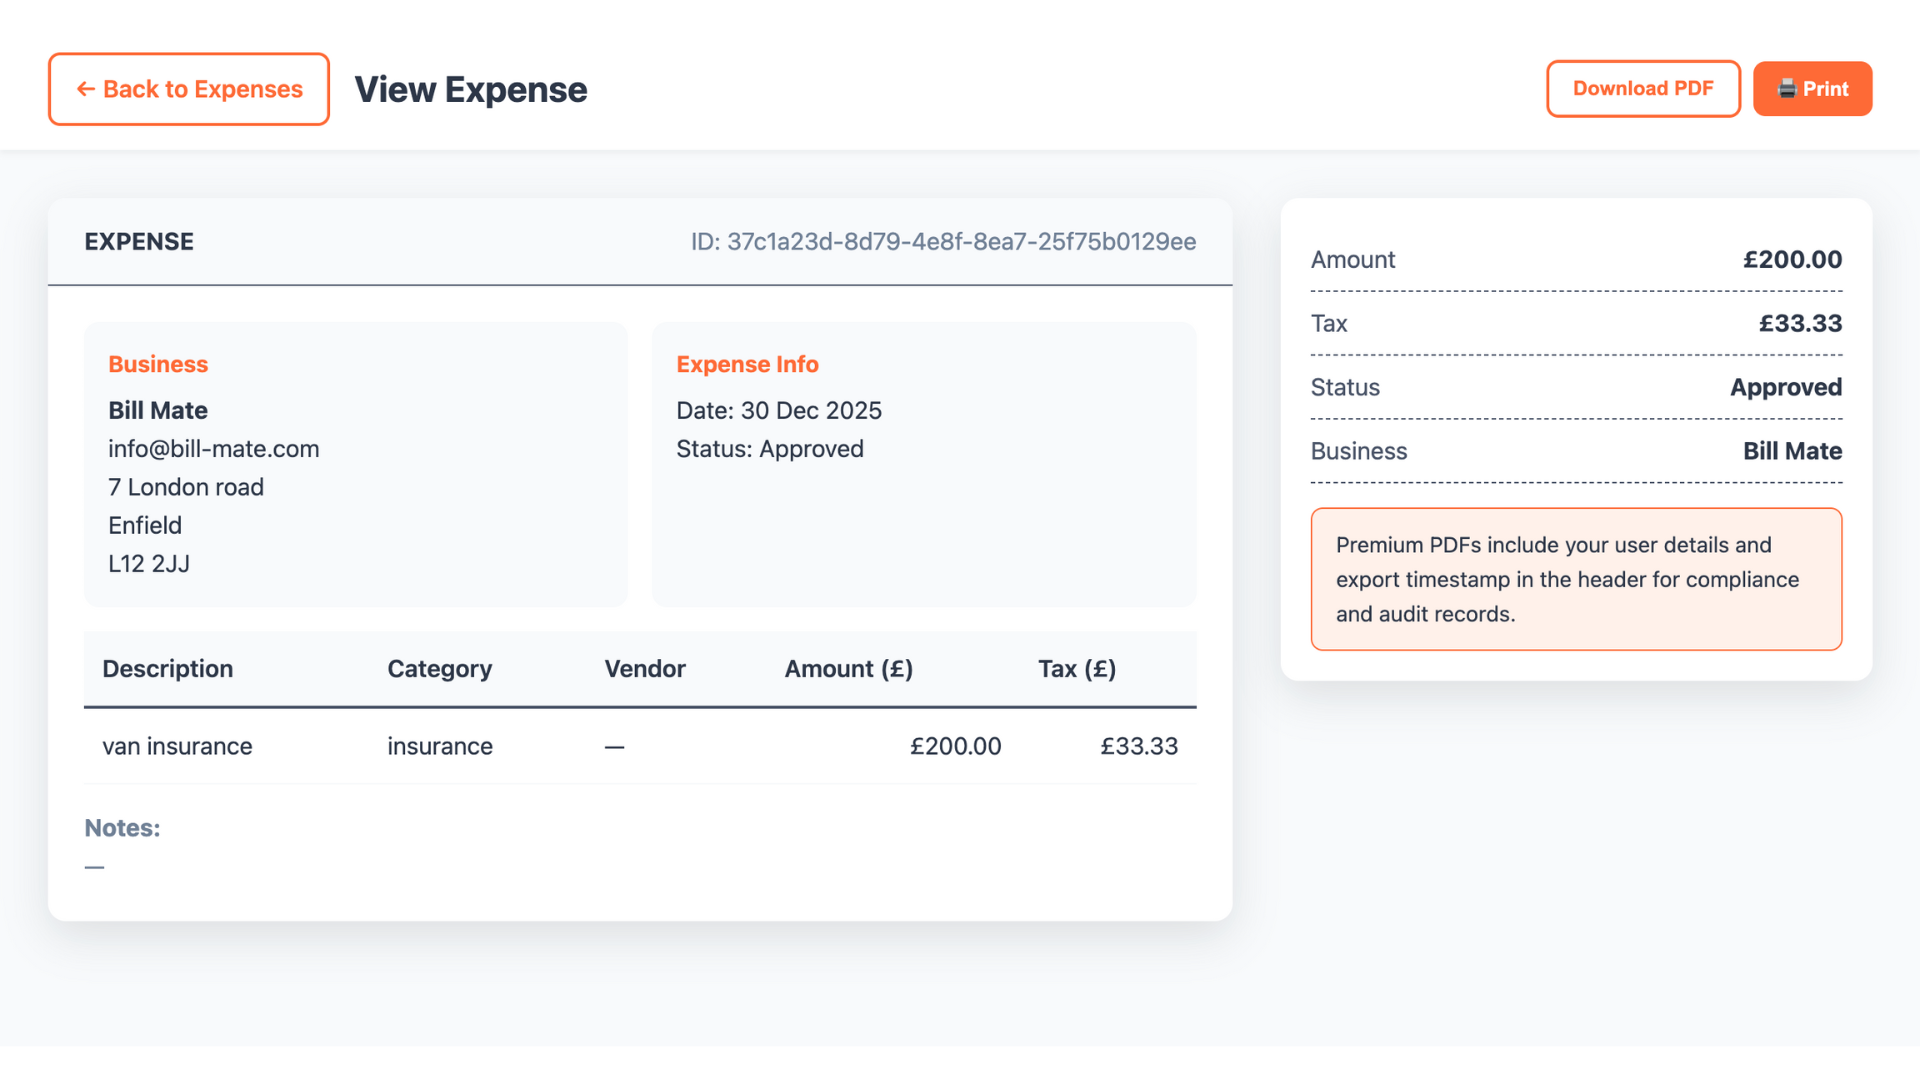Click the Business section heading
The image size is (1920, 1080).
tap(158, 364)
